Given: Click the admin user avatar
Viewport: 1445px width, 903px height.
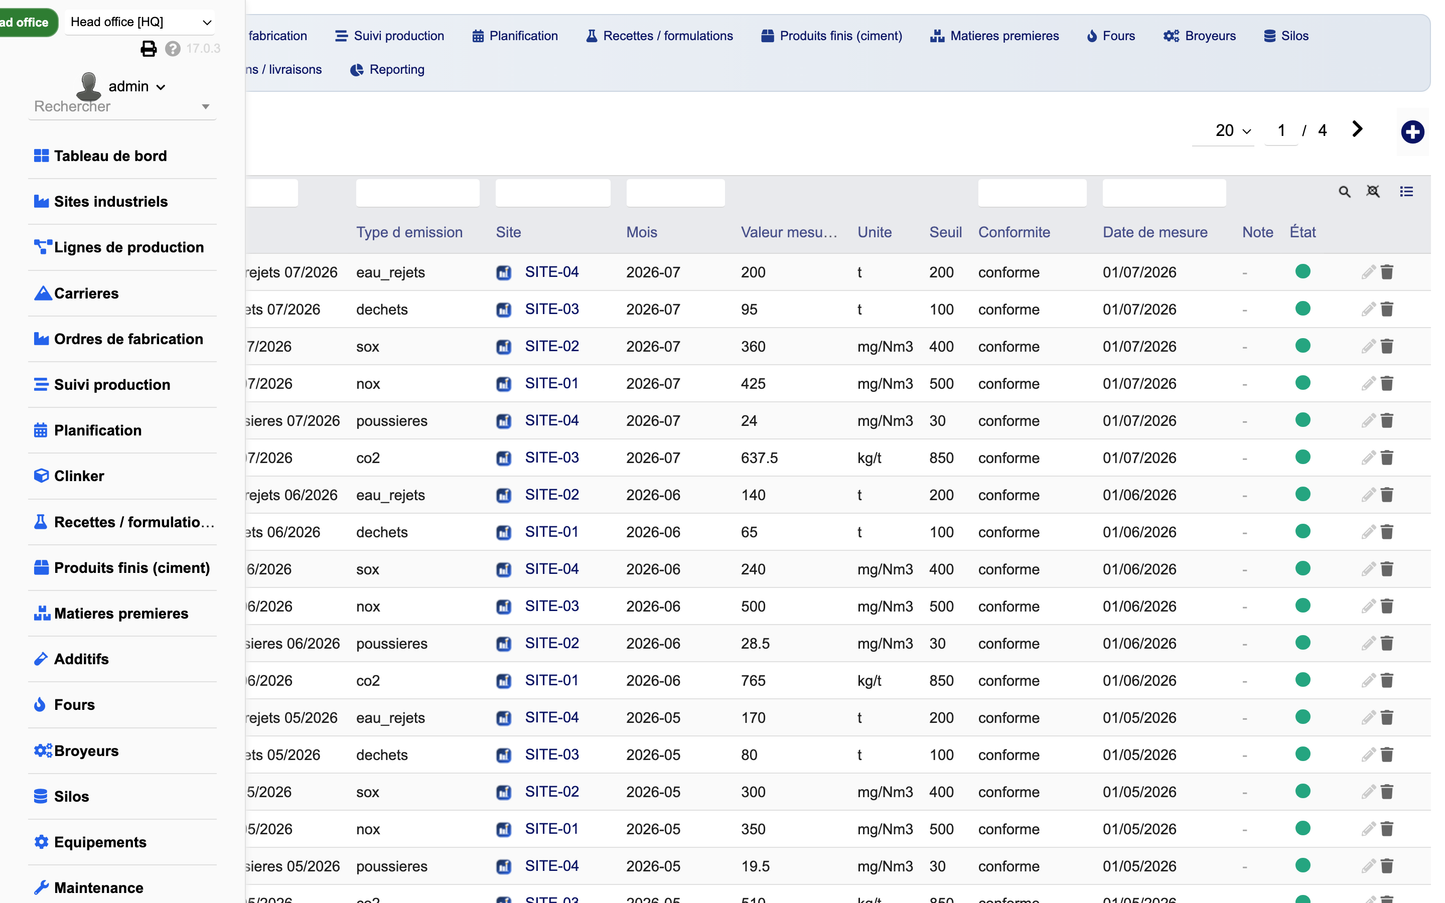Looking at the screenshot, I should [x=89, y=86].
